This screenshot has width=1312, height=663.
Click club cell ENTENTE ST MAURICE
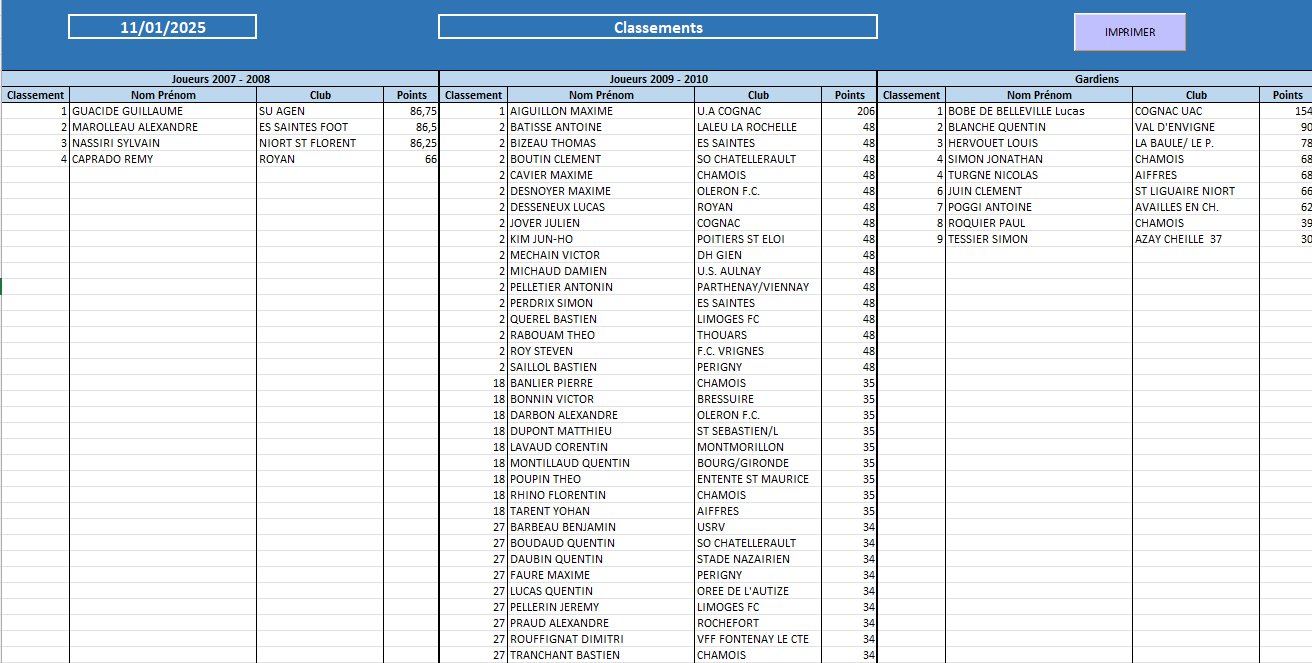click(x=758, y=479)
